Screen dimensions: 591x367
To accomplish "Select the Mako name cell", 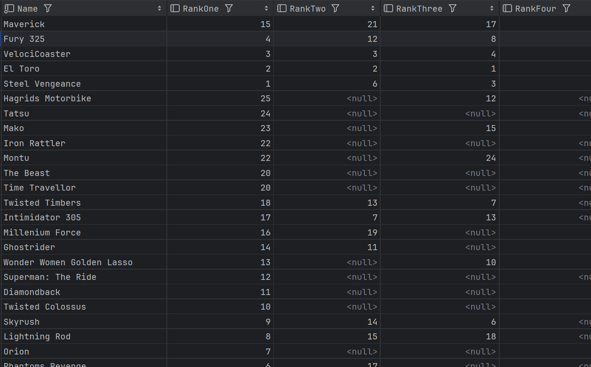I will (x=84, y=128).
